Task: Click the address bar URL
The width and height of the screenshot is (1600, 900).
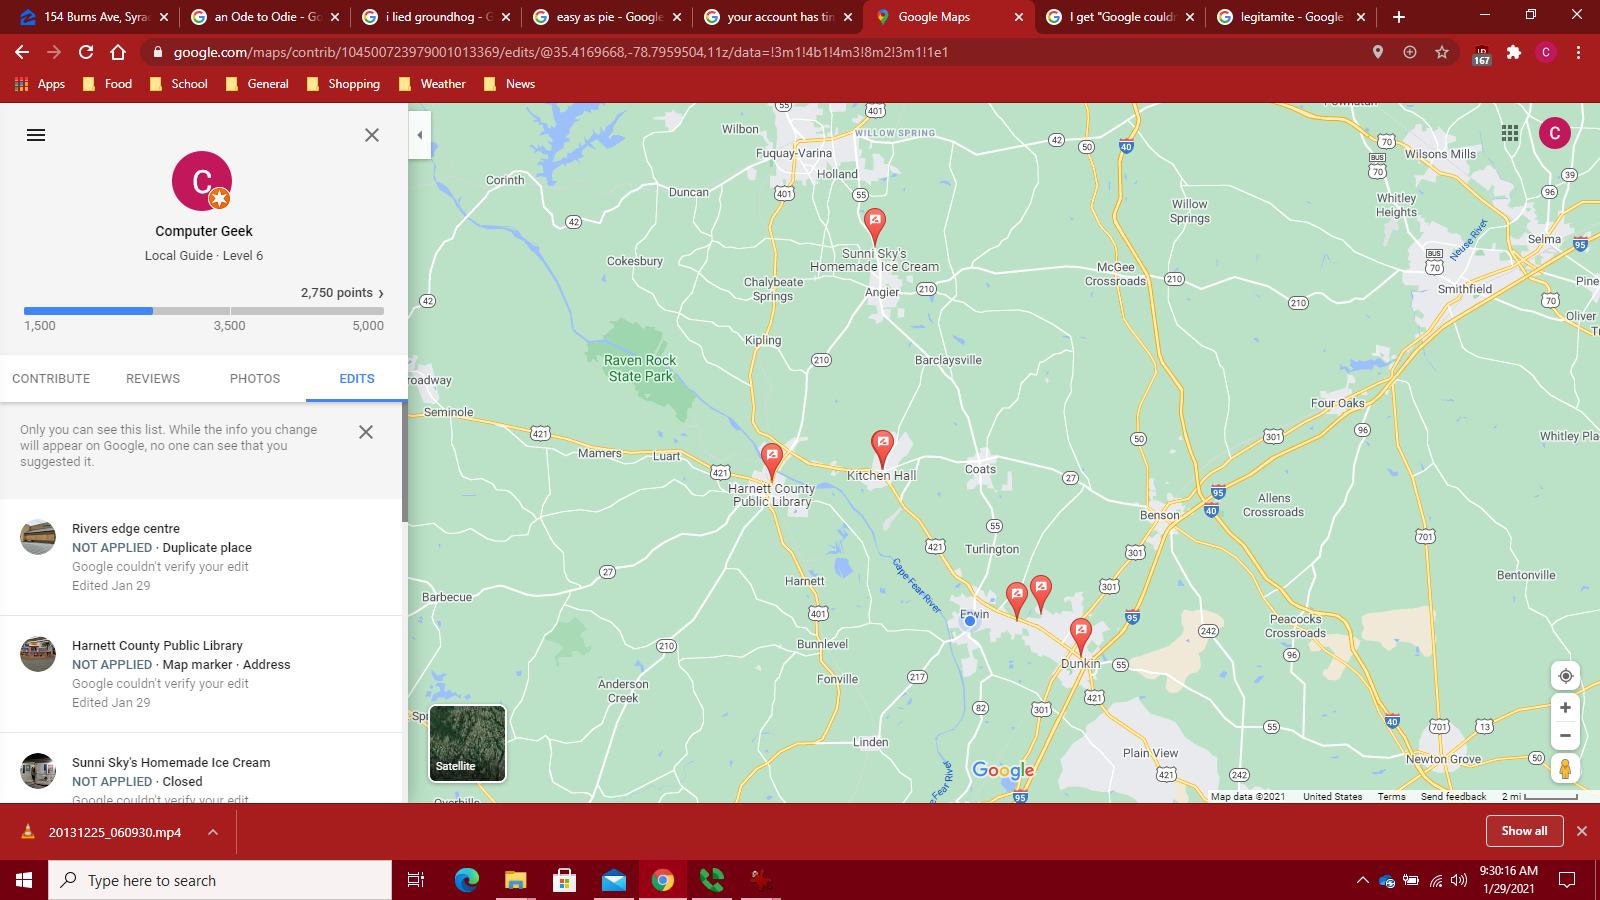Action: (561, 52)
